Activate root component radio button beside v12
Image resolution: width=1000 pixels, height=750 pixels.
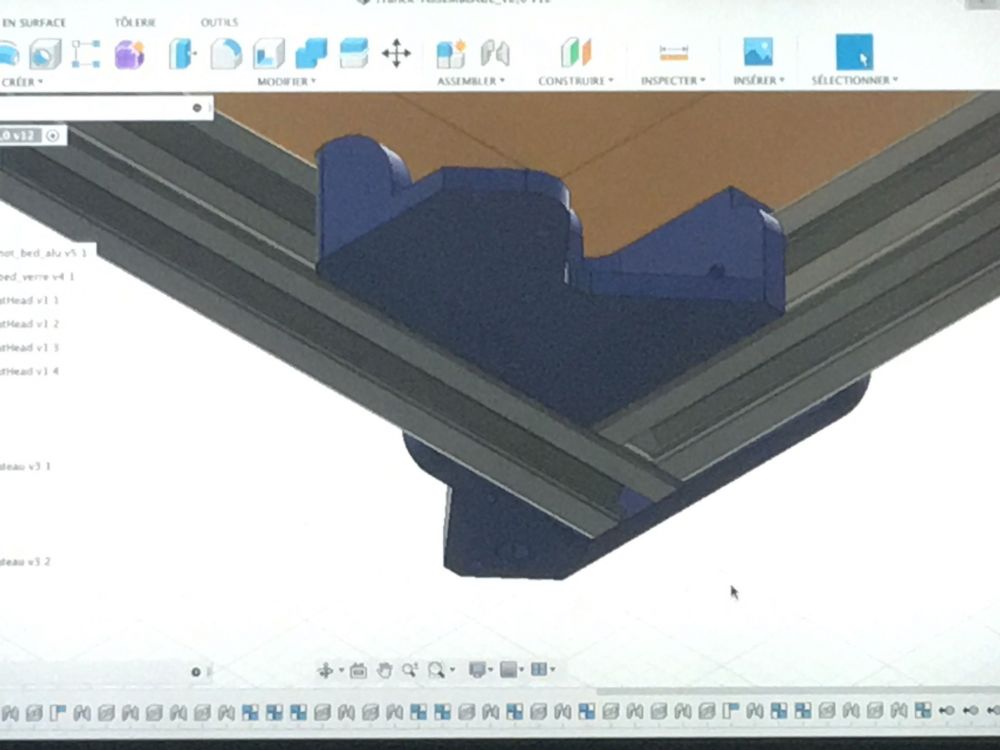(x=53, y=136)
